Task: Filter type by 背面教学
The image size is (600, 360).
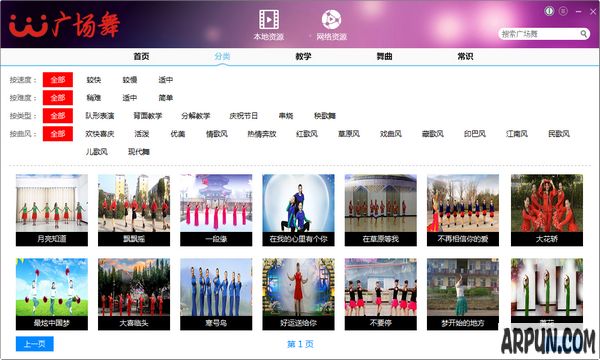Action: [x=148, y=116]
